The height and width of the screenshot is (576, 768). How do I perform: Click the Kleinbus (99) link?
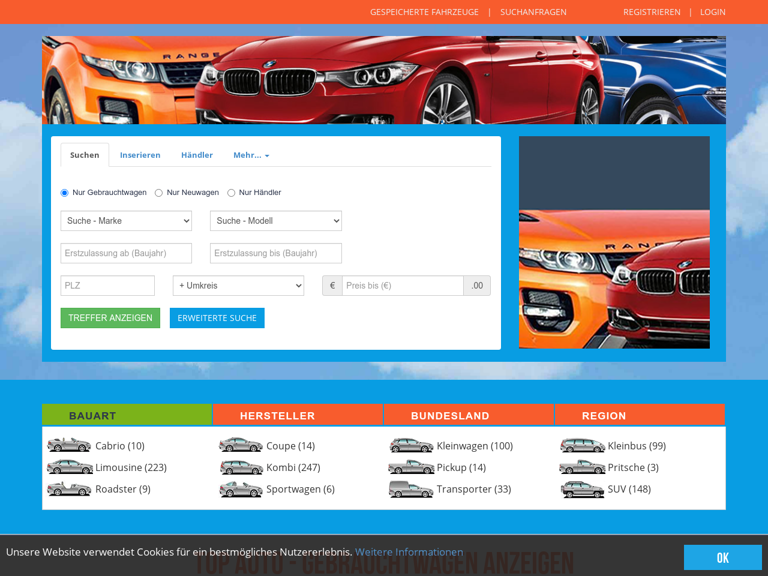[x=637, y=446]
